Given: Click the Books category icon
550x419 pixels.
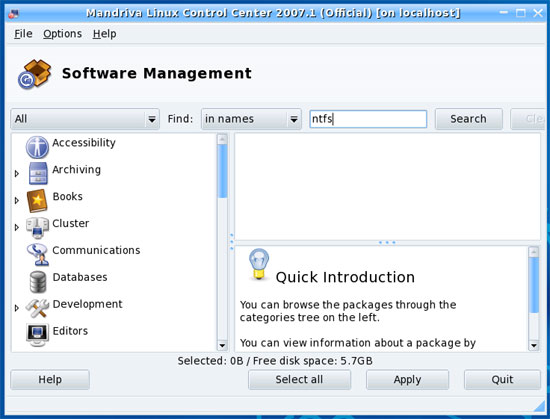Looking at the screenshot, I should point(37,201).
